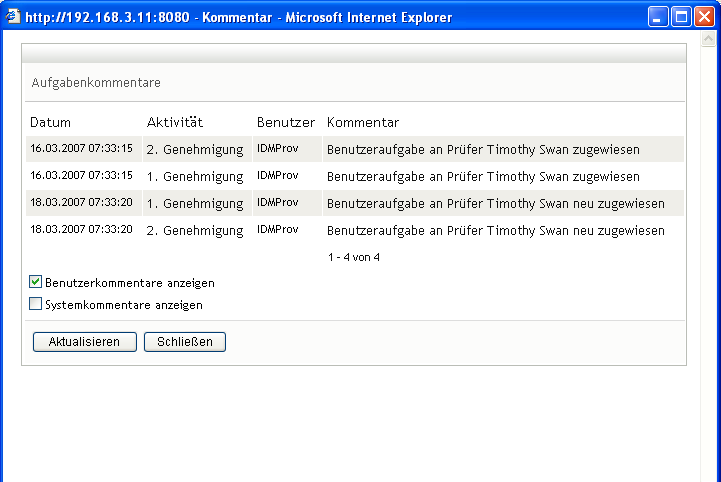Enable Systemkommentare anzeigen checkbox
Screen dimensions: 721x482
(x=36, y=305)
